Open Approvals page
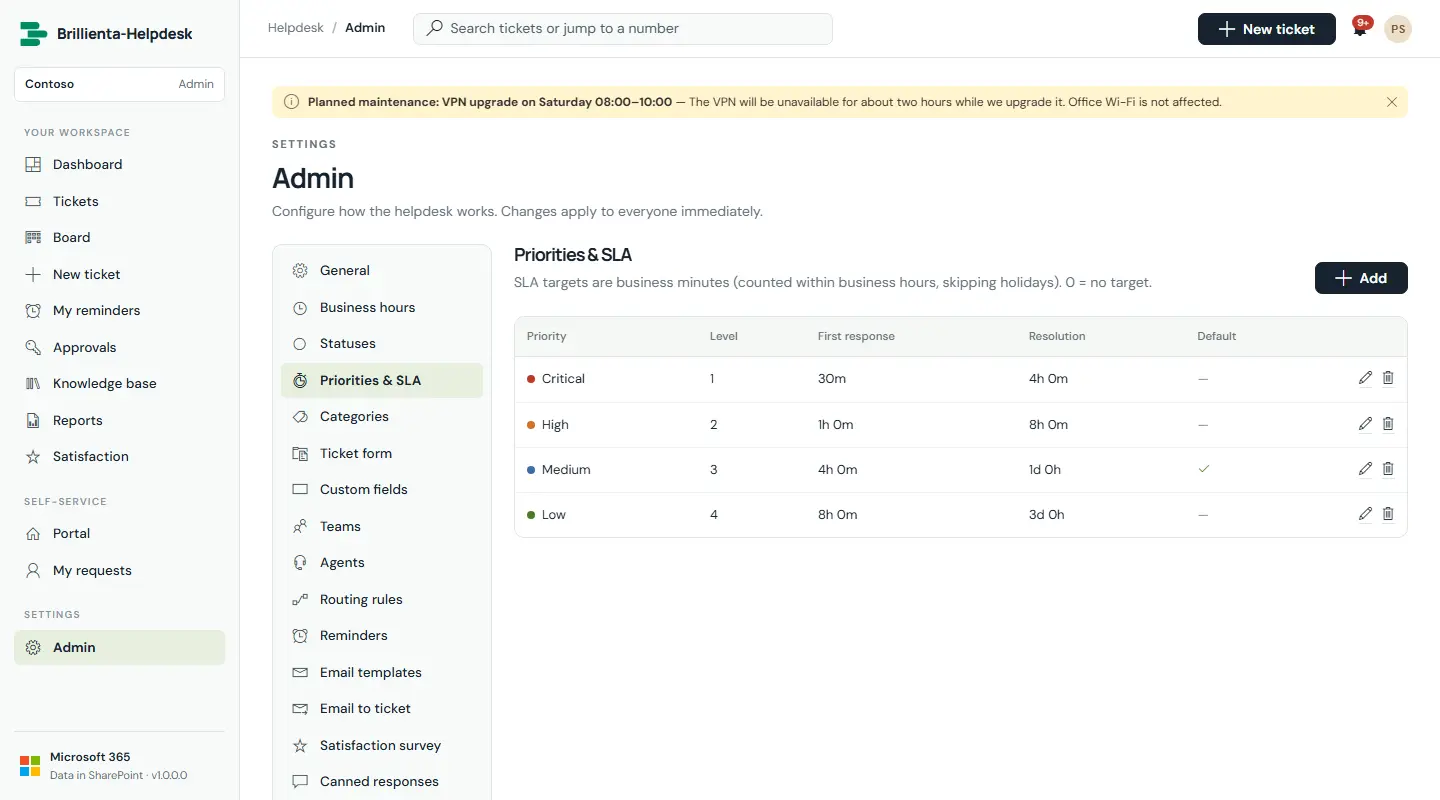Image resolution: width=1440 pixels, height=800 pixels. 119,347
